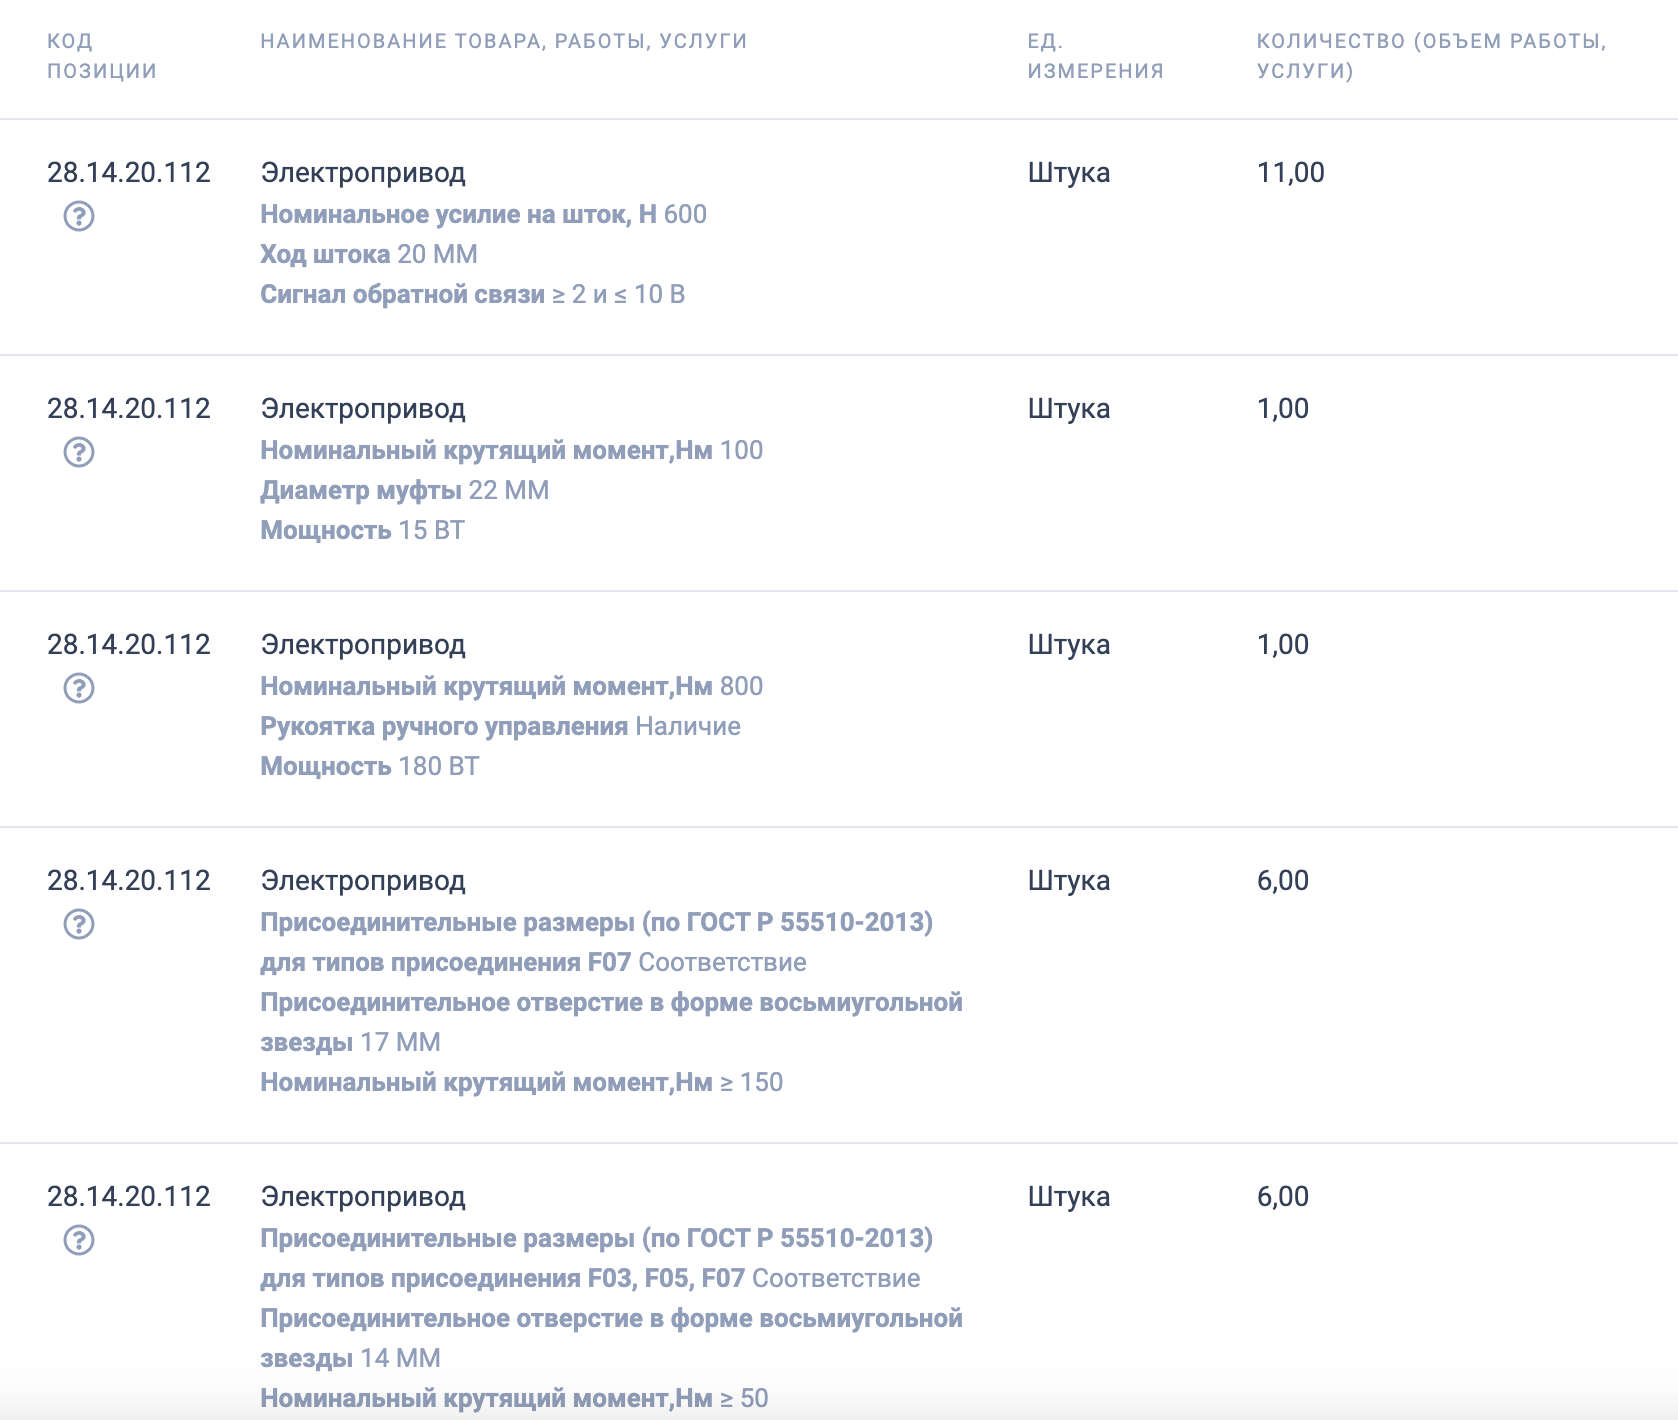
Task: Select code 28.14.20.112 in the first row
Action: click(x=129, y=172)
